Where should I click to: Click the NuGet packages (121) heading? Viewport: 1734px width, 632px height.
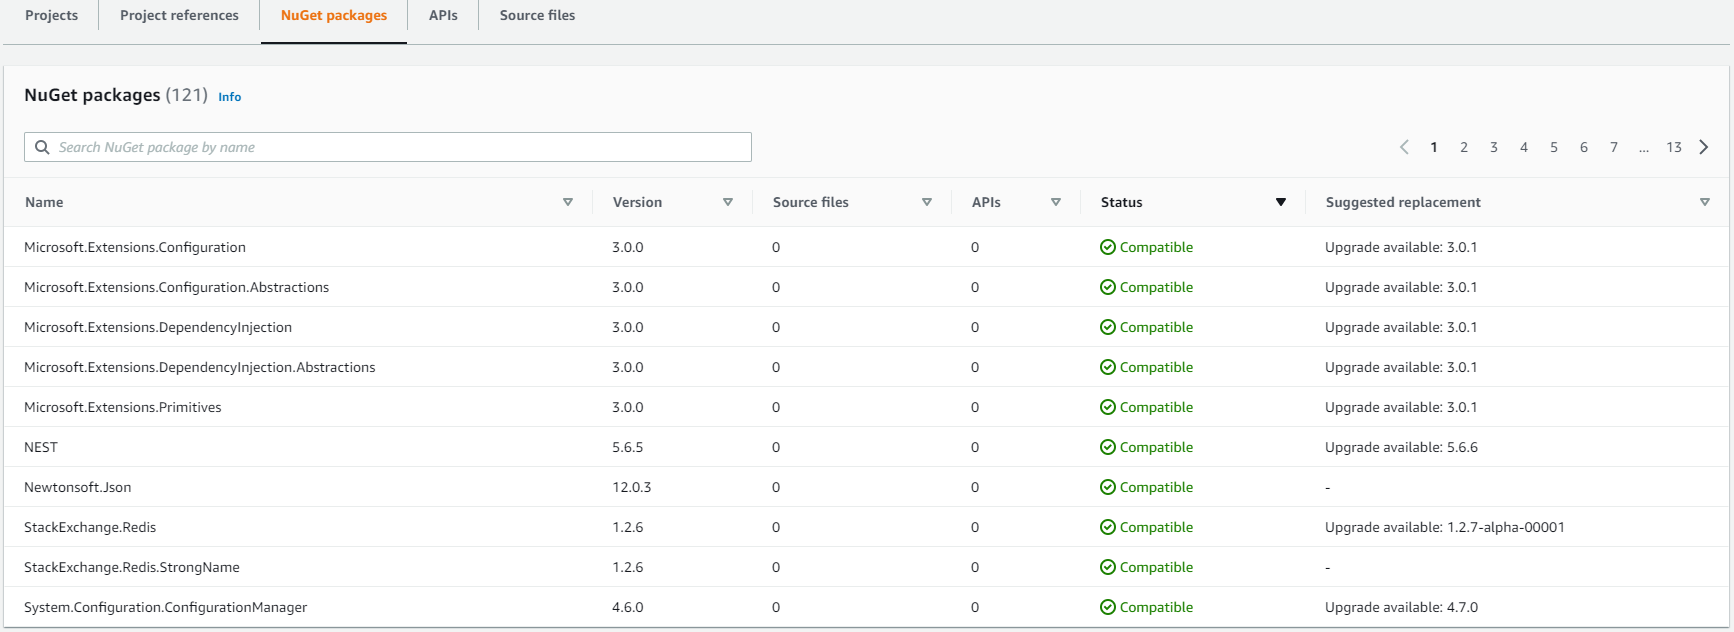click(x=116, y=95)
